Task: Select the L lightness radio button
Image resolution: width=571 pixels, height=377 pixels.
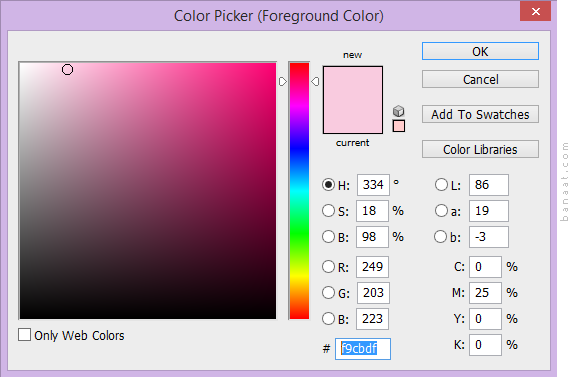Action: pos(441,185)
